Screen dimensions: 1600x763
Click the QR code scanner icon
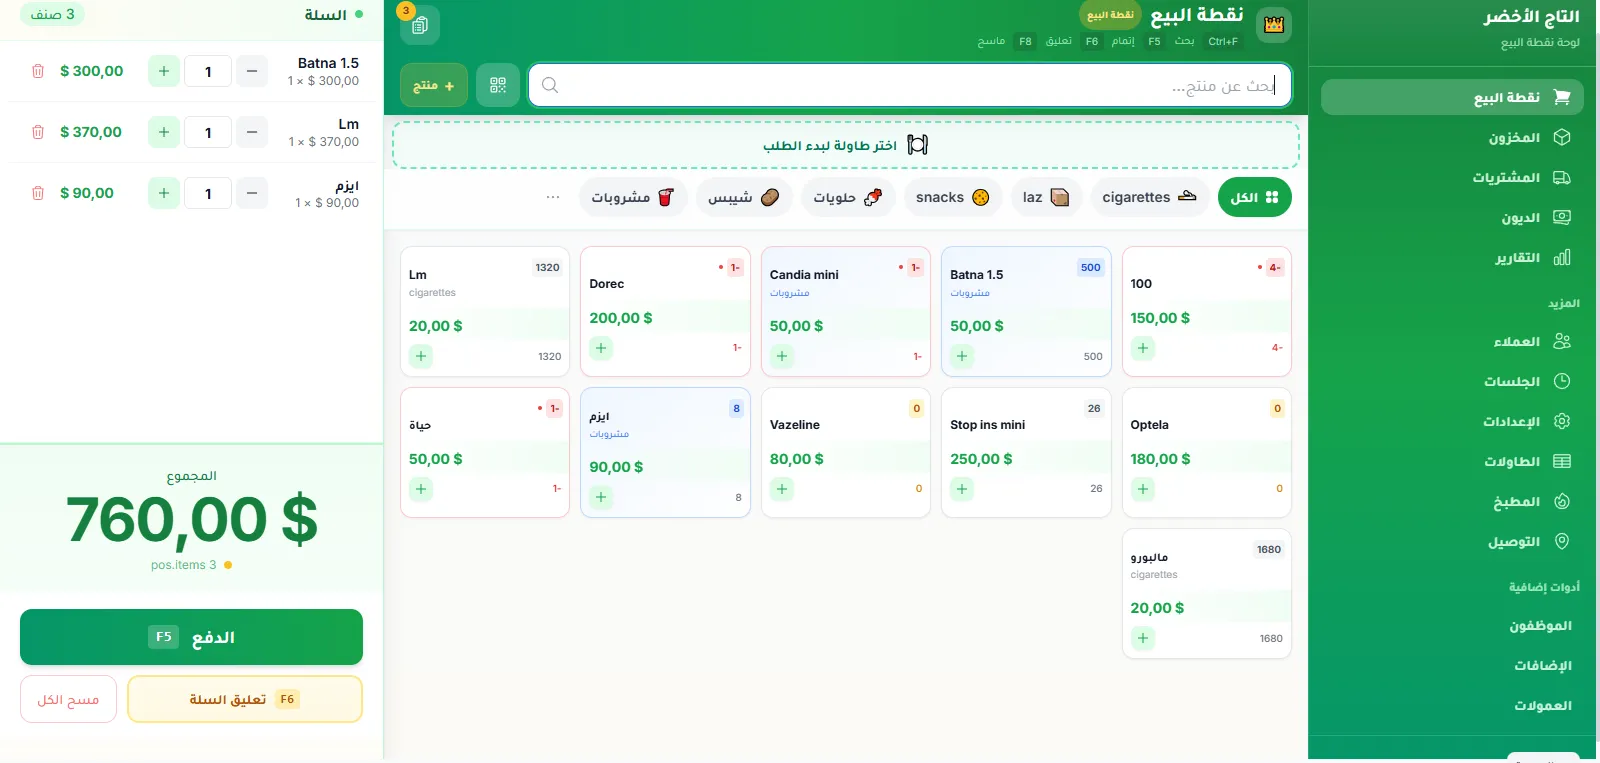tap(498, 85)
